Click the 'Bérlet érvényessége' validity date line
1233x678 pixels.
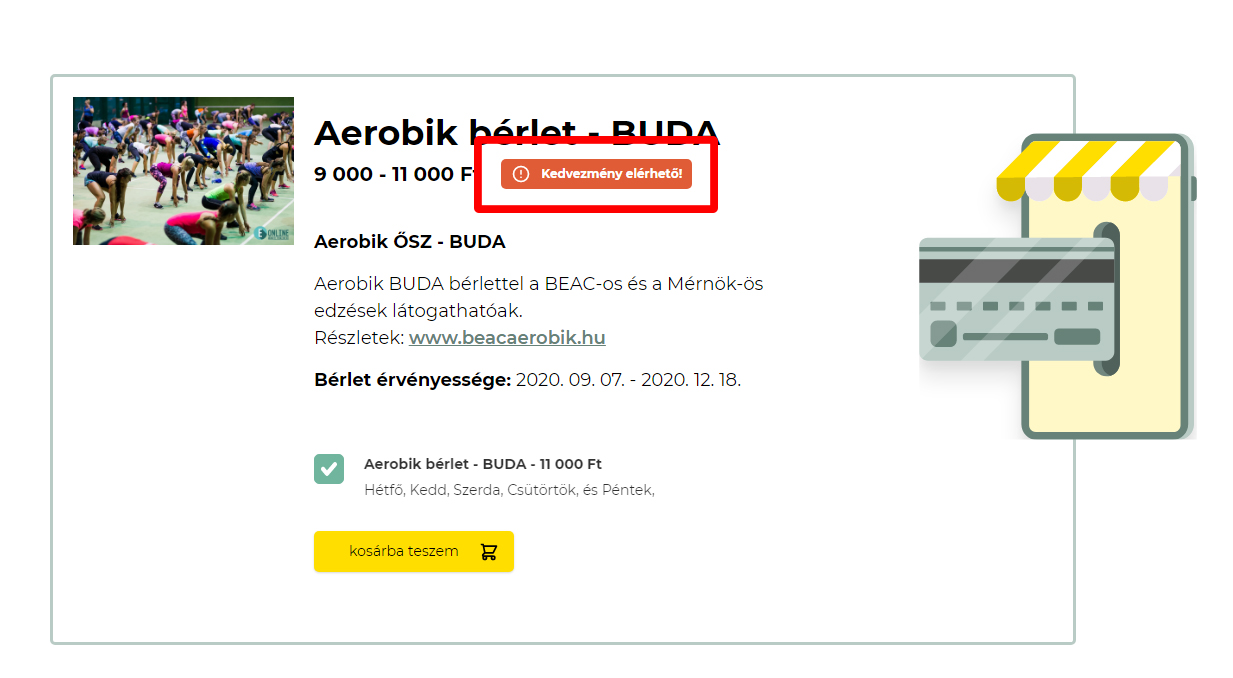[x=528, y=380]
